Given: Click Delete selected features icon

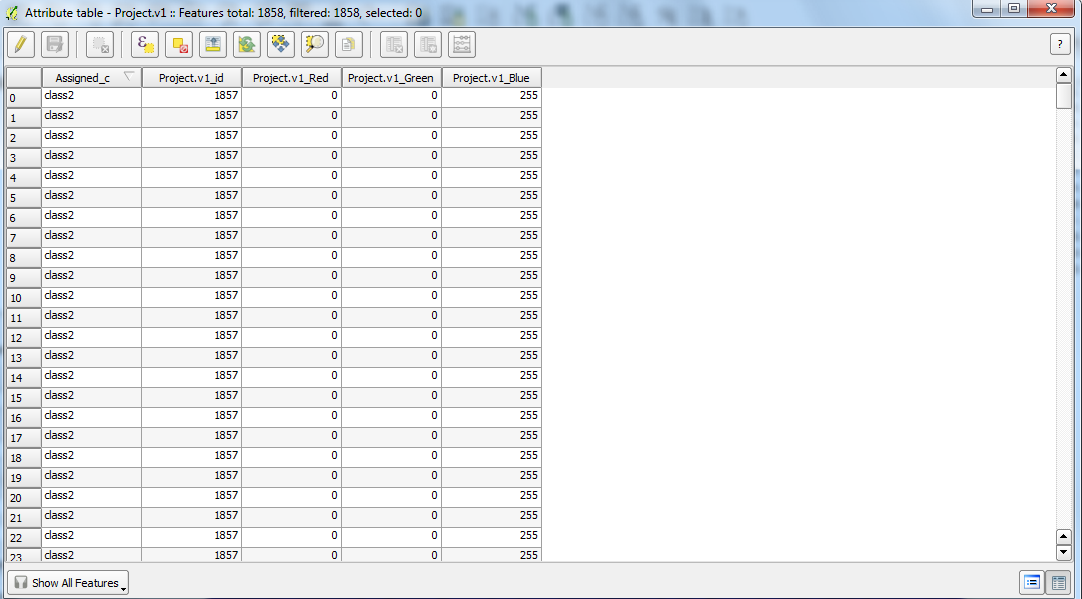Looking at the screenshot, I should coord(99,45).
